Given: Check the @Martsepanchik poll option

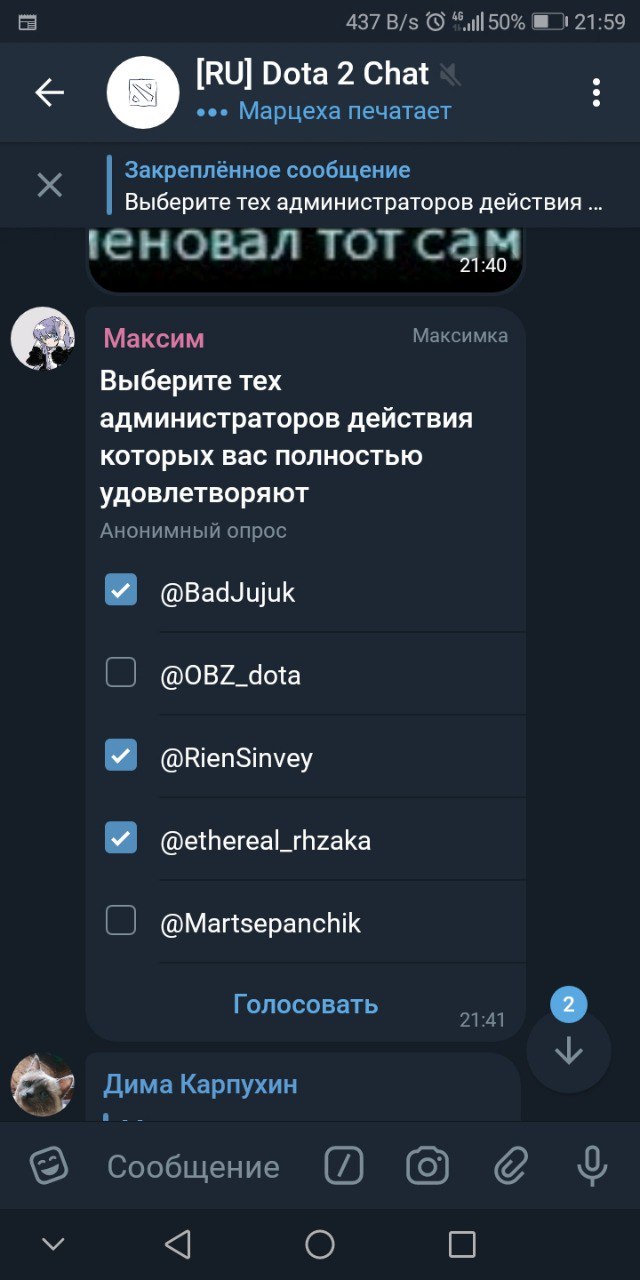Looking at the screenshot, I should point(121,921).
